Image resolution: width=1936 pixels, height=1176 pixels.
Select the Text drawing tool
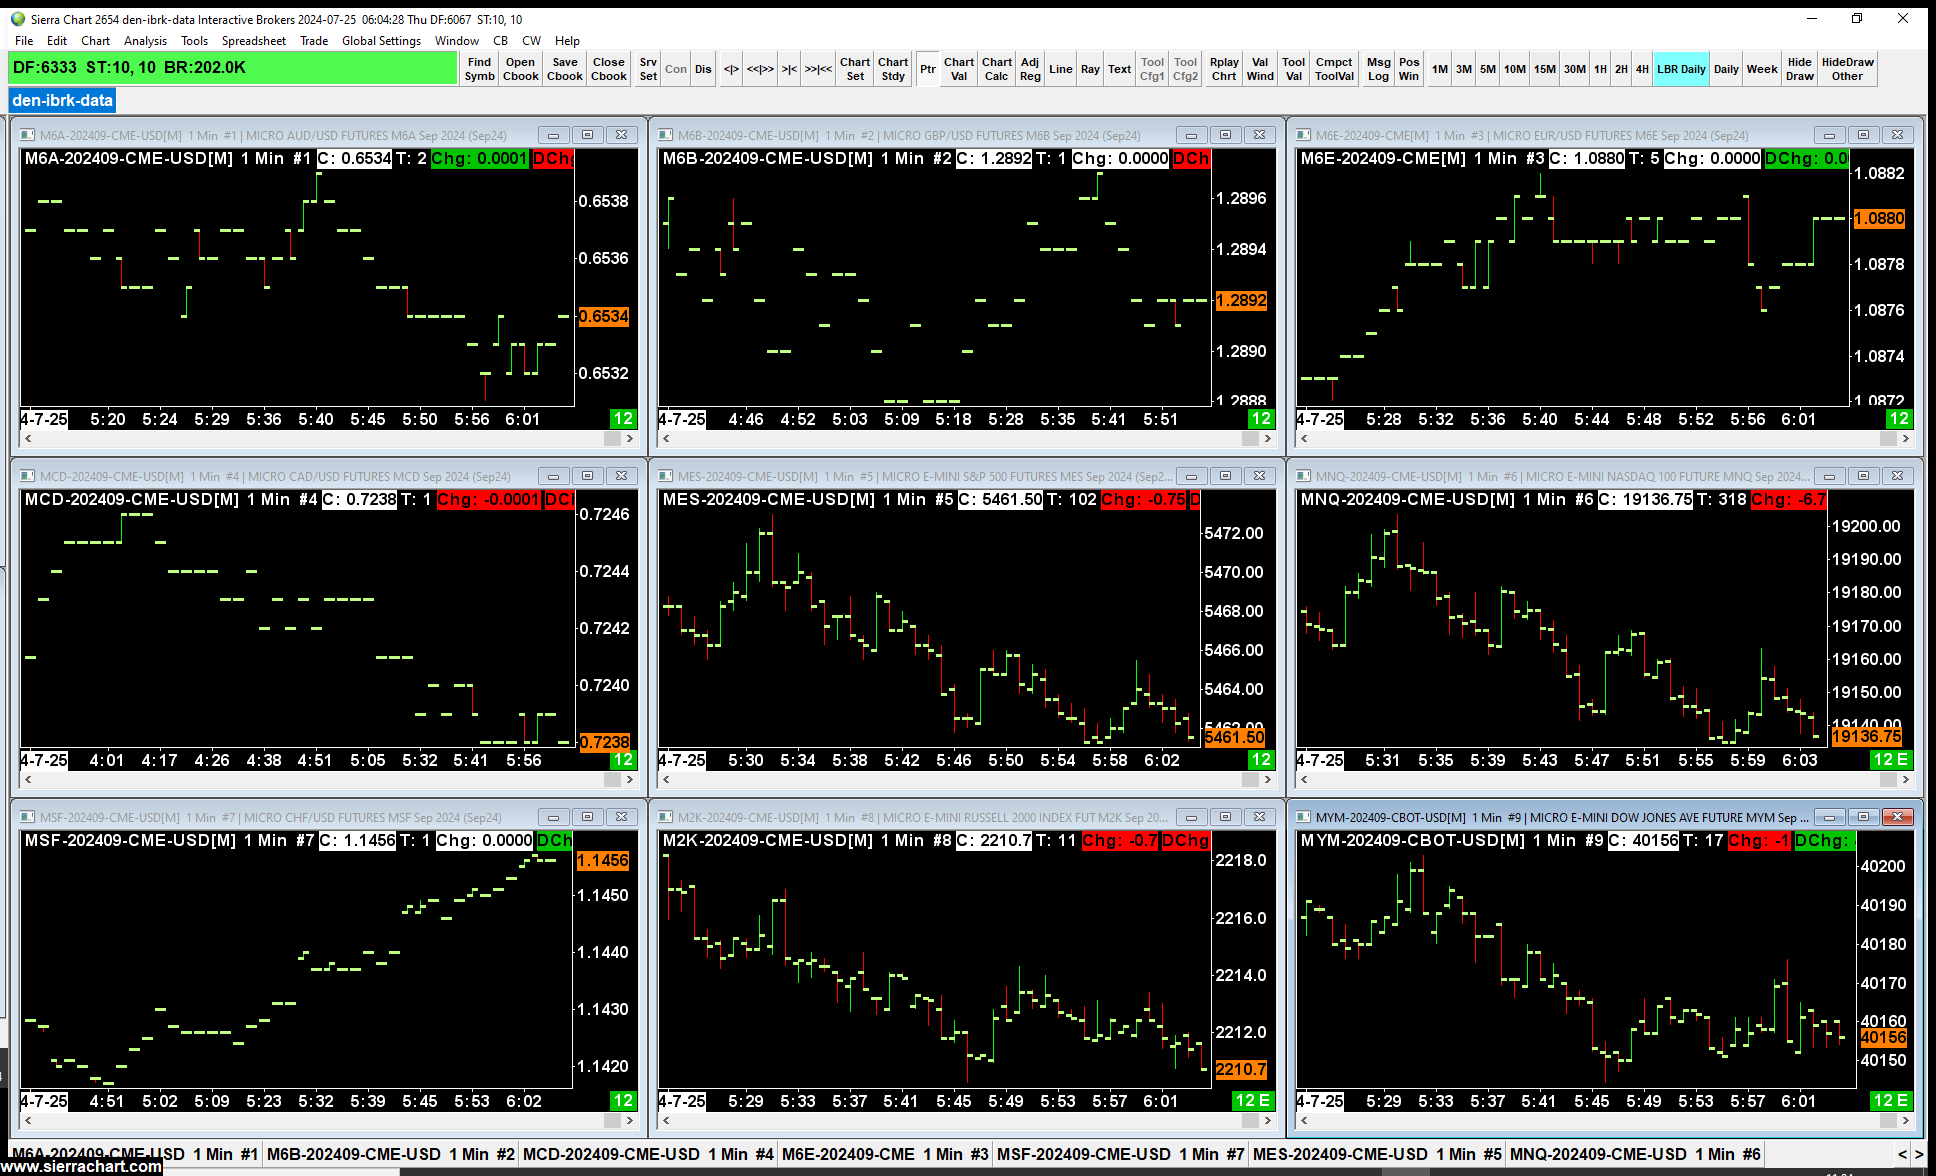[1119, 69]
